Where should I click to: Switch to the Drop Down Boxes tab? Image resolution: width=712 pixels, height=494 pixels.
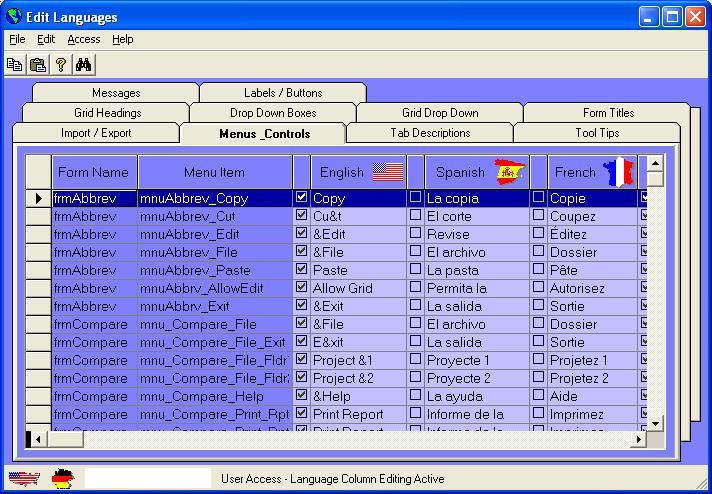point(273,113)
